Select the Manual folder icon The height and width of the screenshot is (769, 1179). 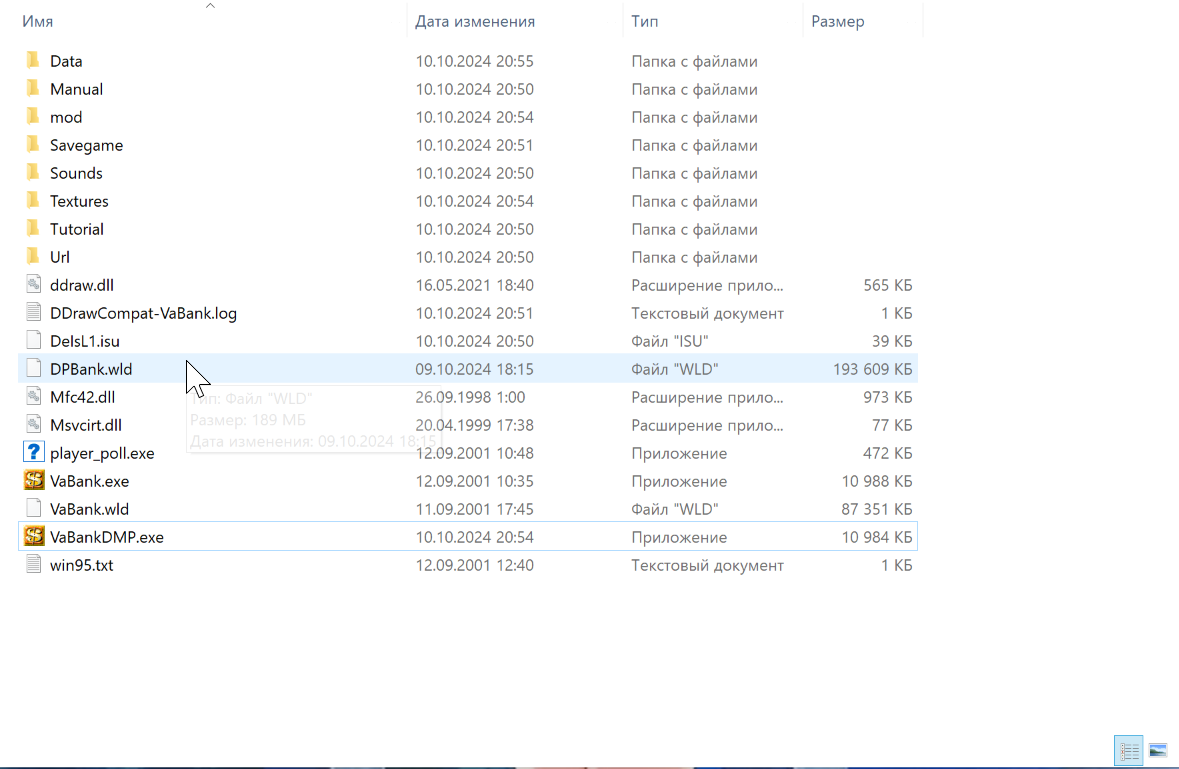pos(33,89)
